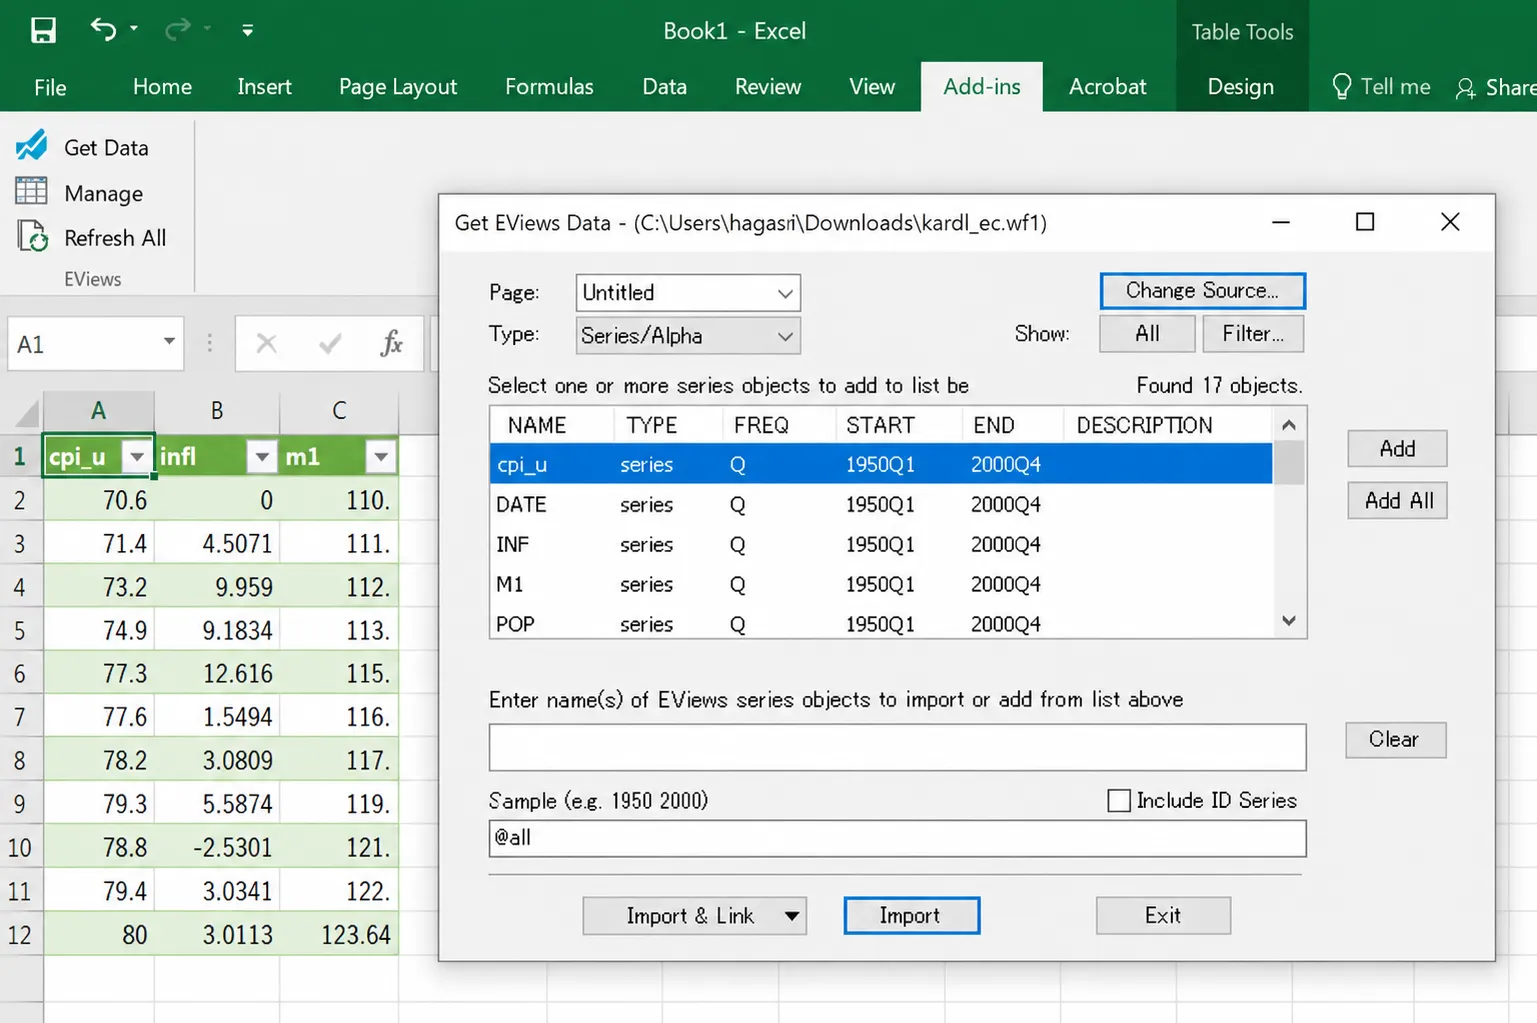Open the Page Layout tab
1537x1023 pixels.
(398, 87)
